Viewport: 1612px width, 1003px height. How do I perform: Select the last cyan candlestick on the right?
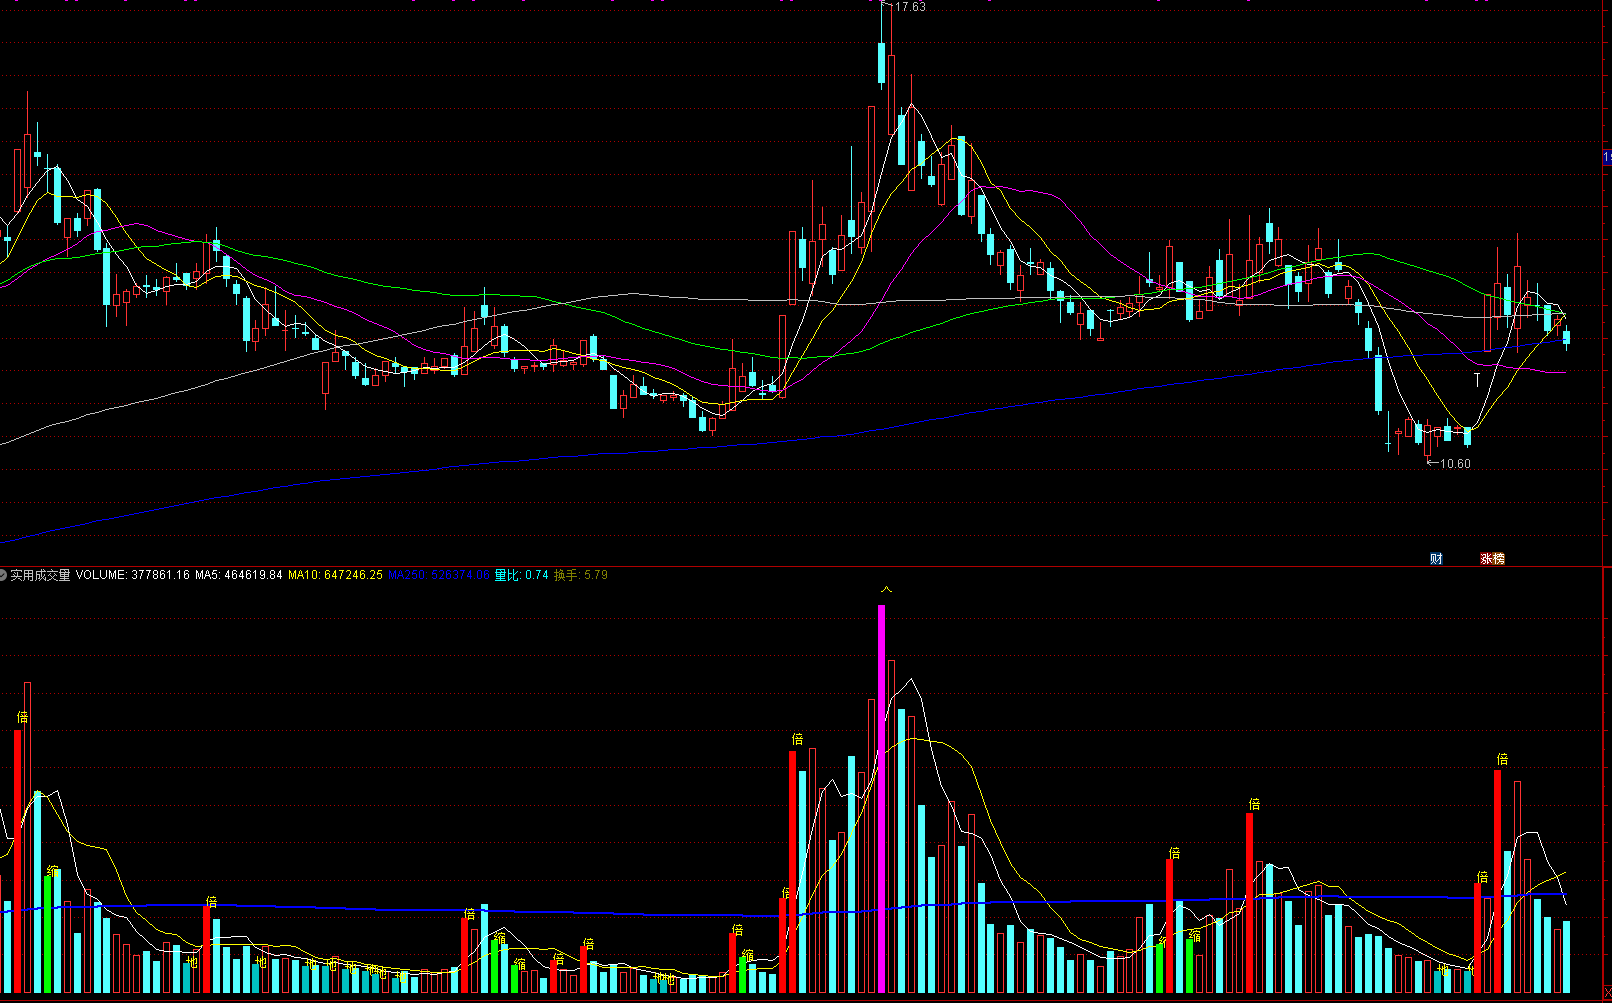pos(1567,338)
